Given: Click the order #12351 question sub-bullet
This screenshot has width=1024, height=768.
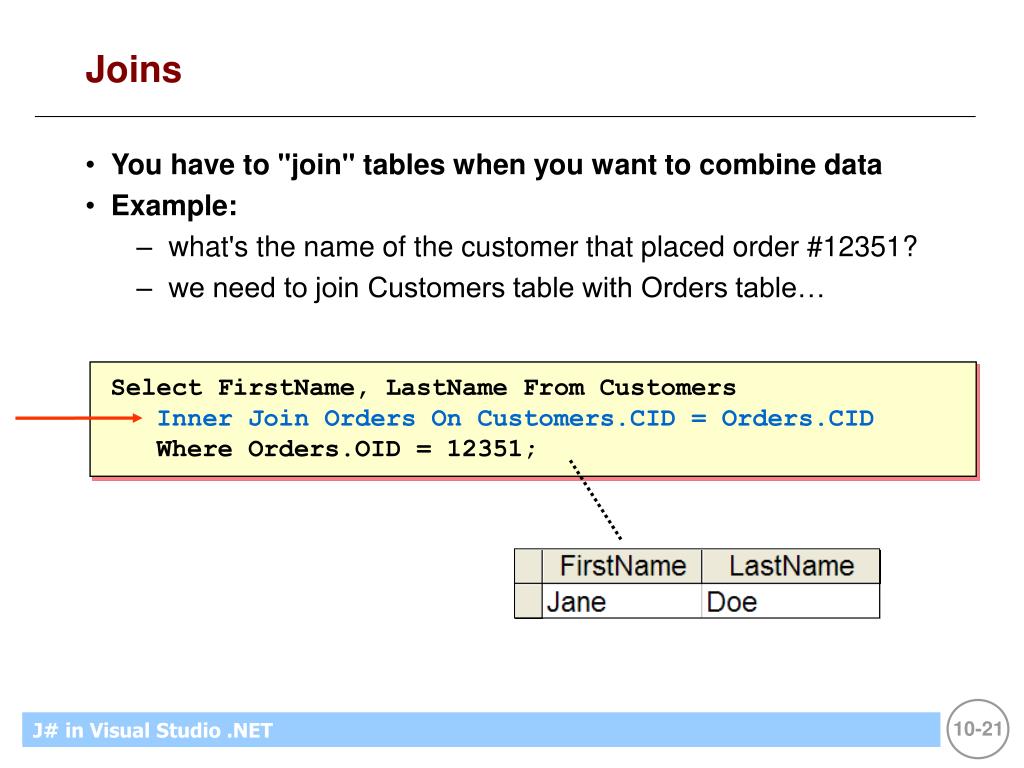Looking at the screenshot, I should 543,247.
